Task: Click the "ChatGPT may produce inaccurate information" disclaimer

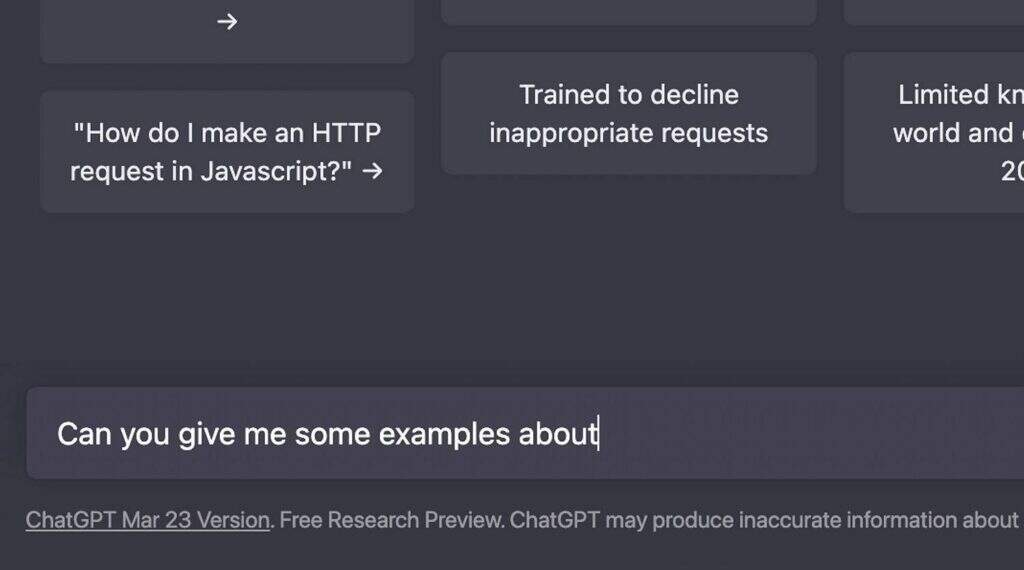Action: click(x=760, y=520)
